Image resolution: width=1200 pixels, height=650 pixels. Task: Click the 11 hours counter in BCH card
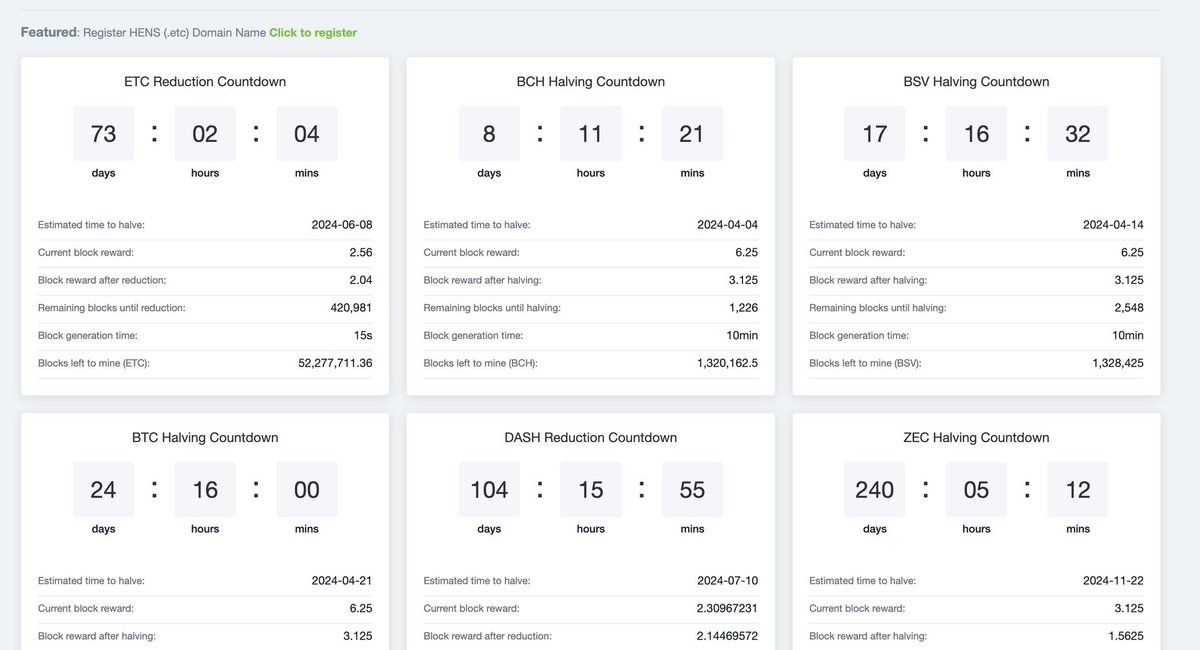tap(591, 133)
